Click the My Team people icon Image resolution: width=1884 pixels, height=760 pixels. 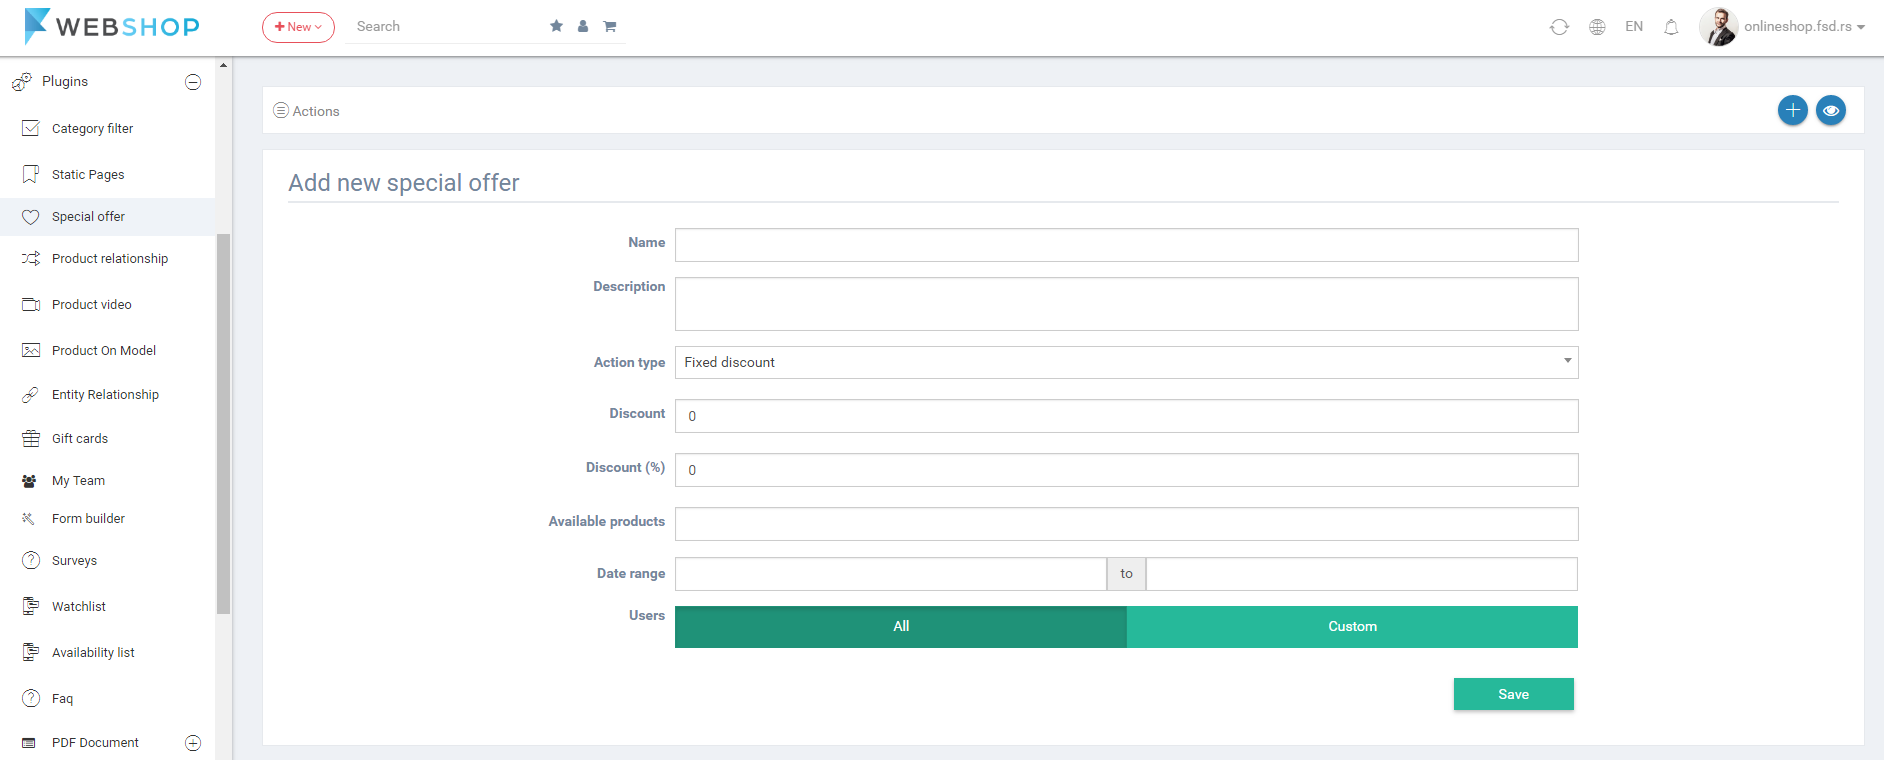click(29, 481)
